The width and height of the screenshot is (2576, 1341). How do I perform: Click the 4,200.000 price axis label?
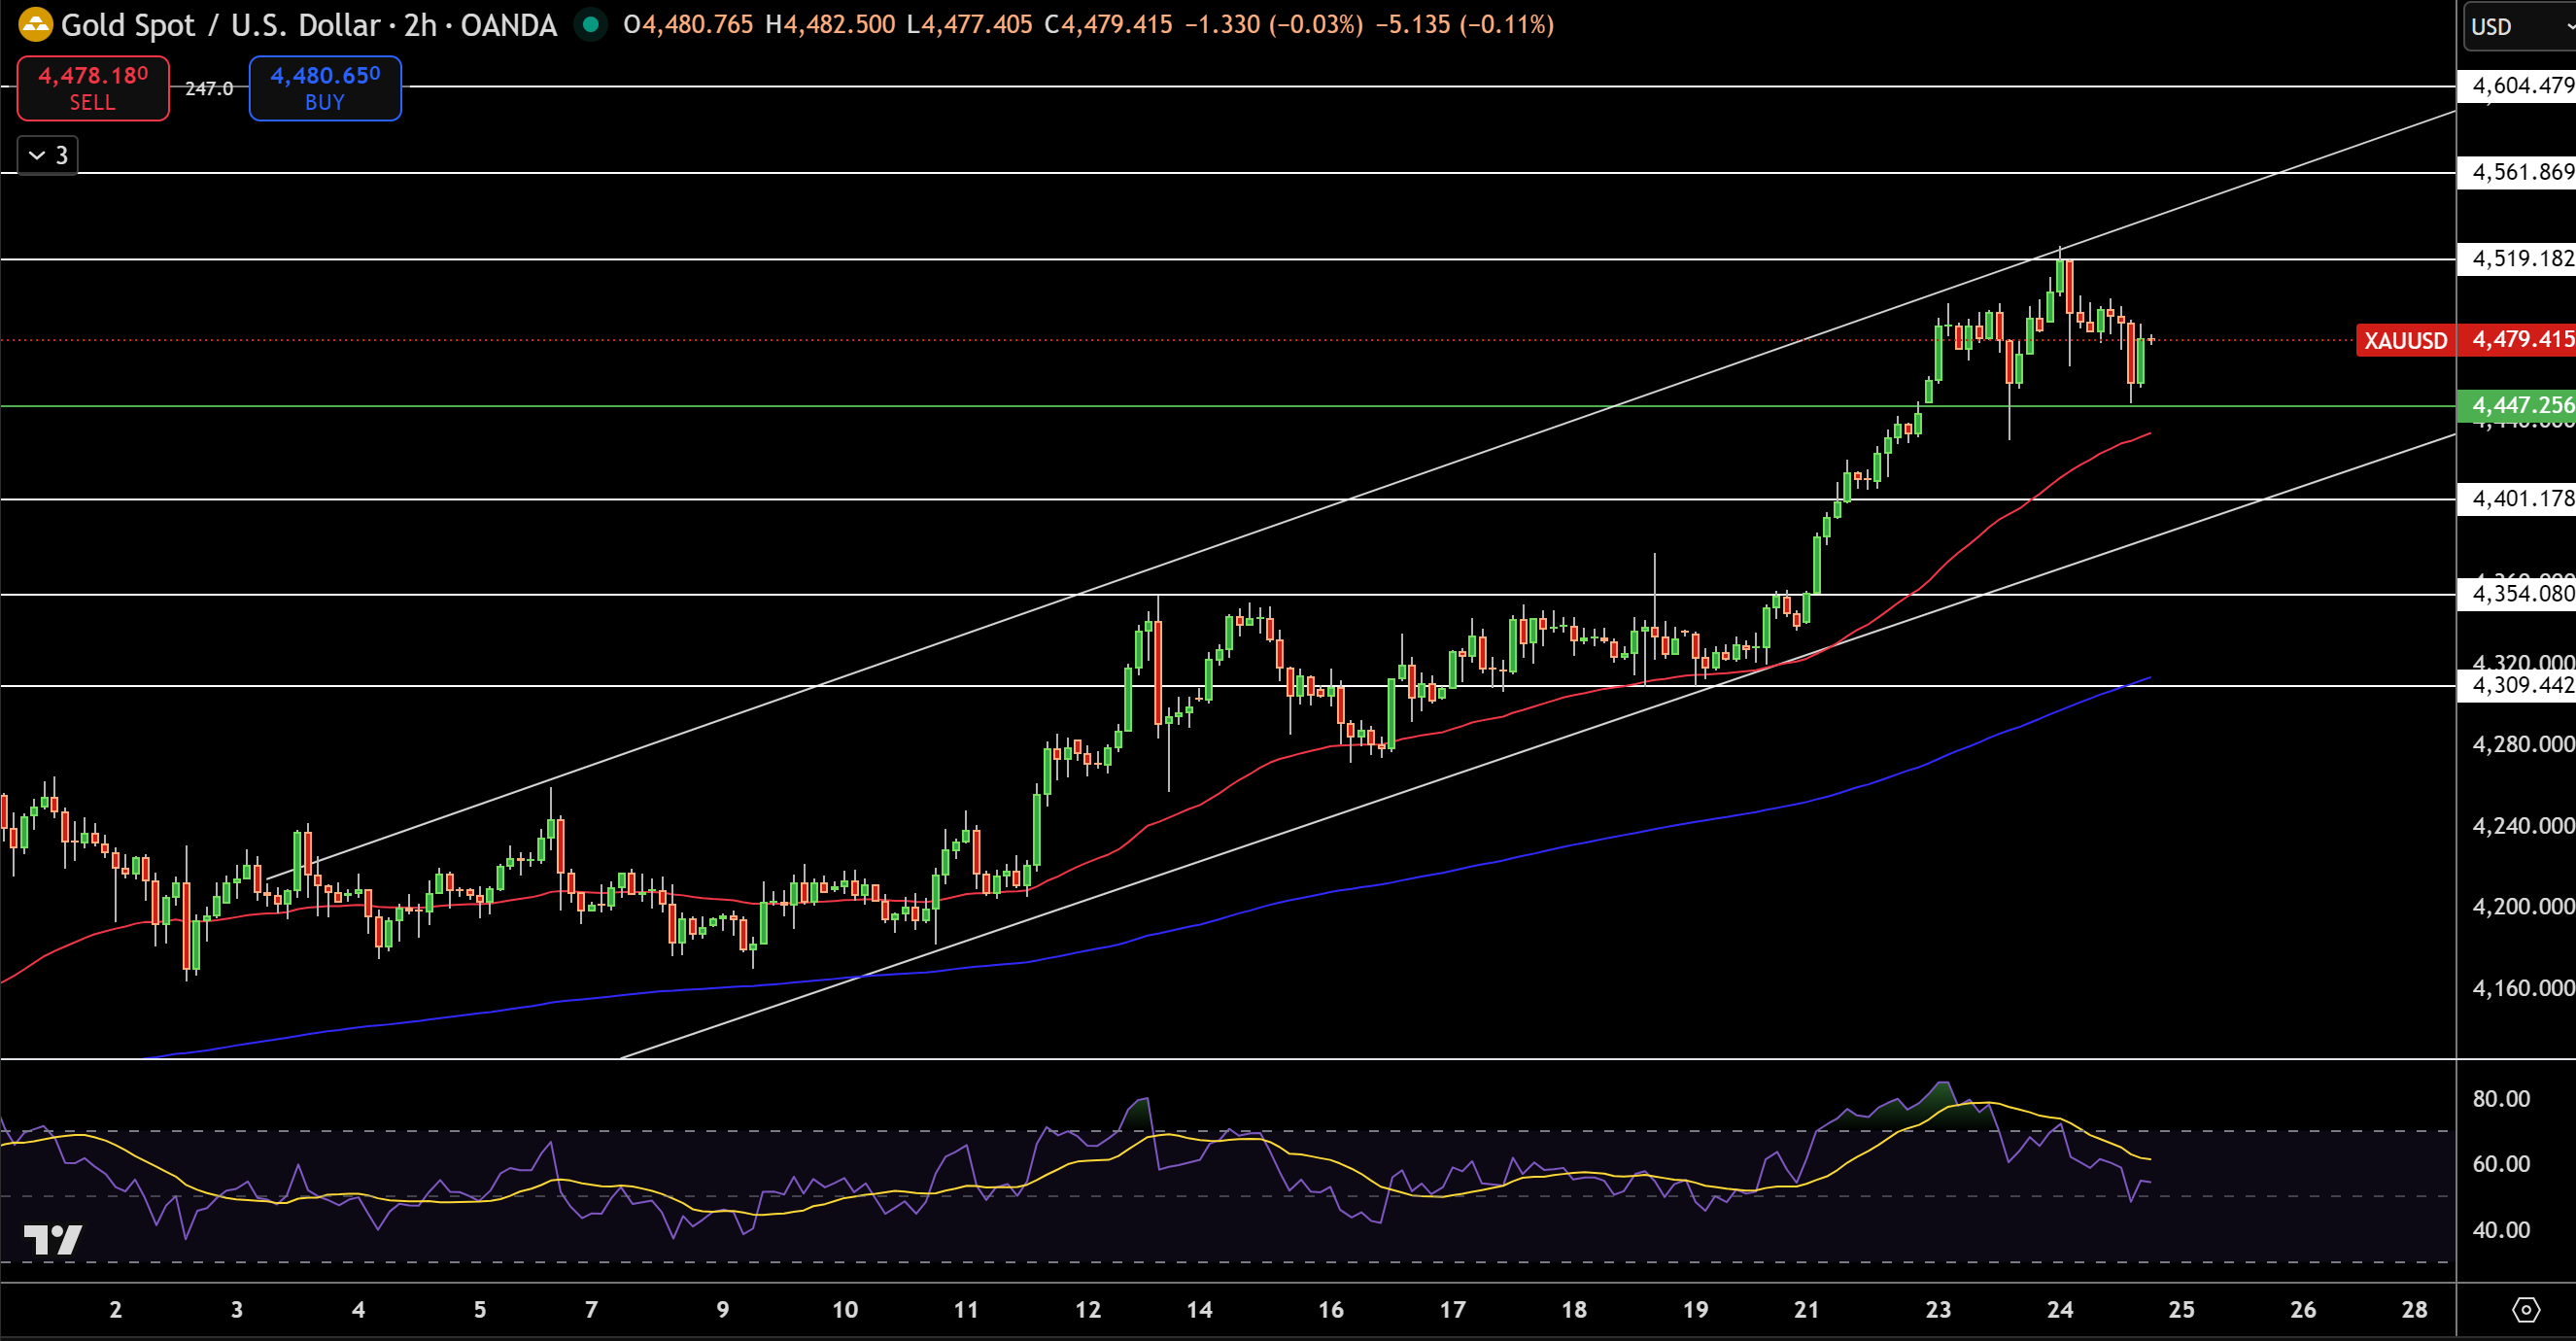point(2522,907)
